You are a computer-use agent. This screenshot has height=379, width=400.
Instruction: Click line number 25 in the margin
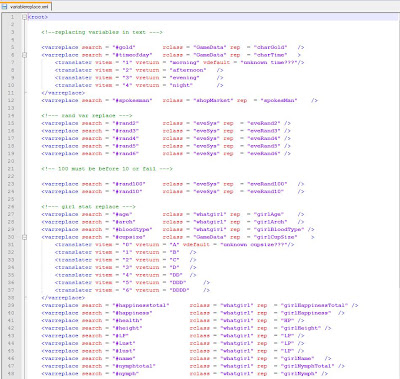(11, 199)
